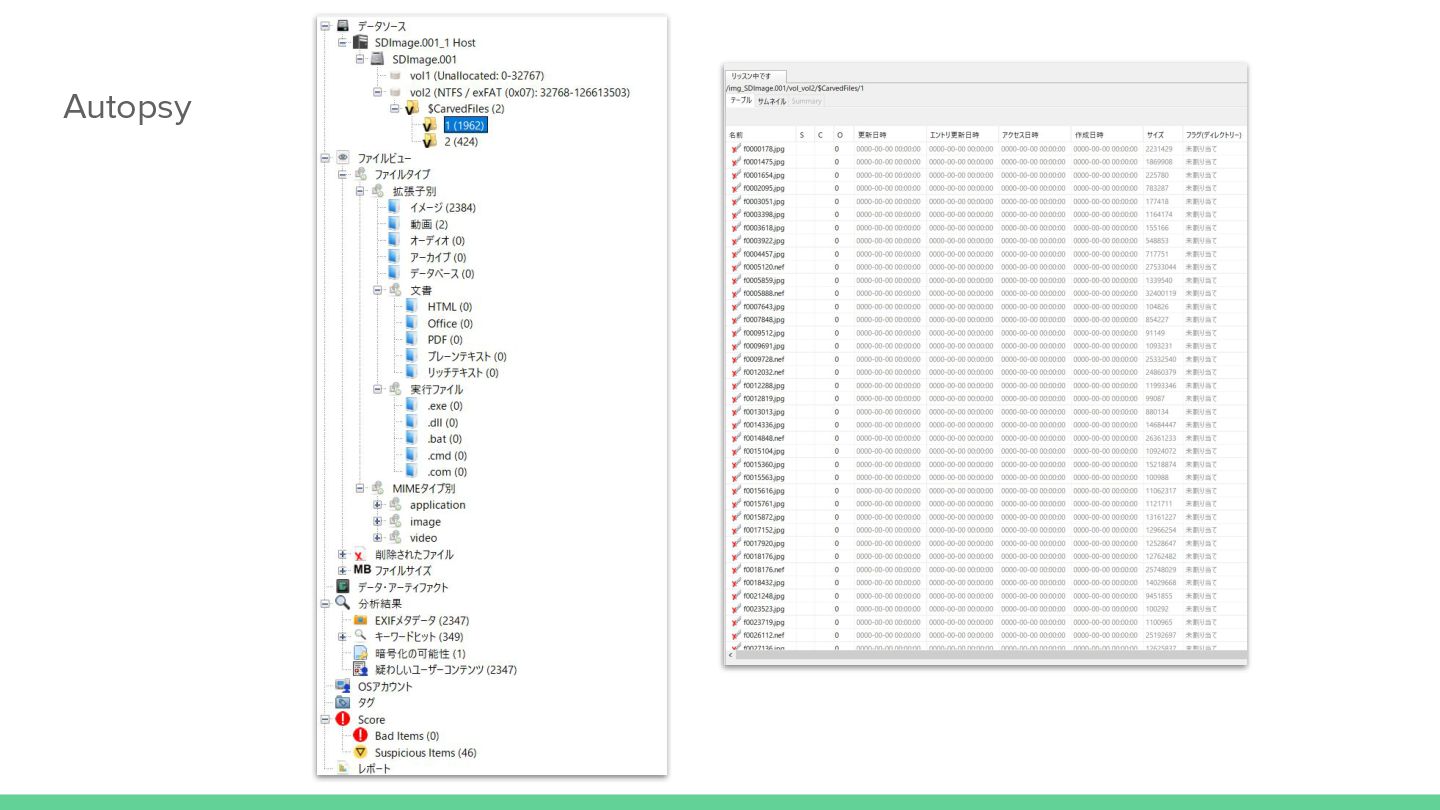The width and height of the screenshot is (1440, 810).
Task: Click the SDImage.001 disk image icon
Action: (378, 59)
